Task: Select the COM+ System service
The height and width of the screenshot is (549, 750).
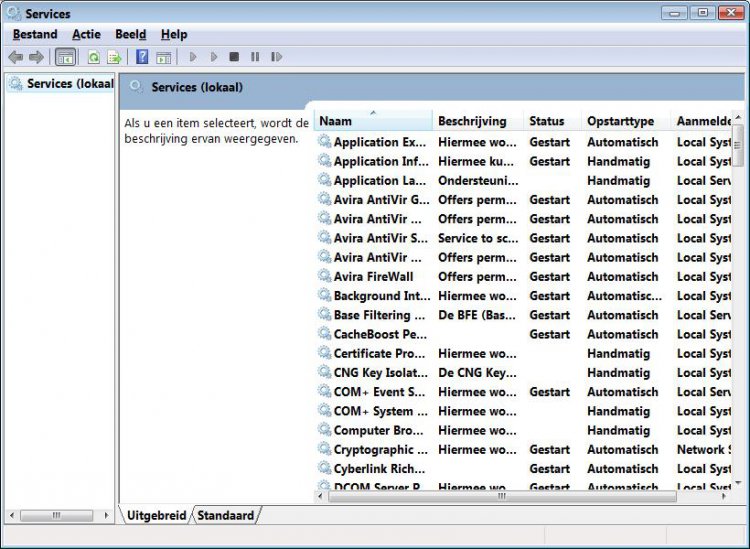Action: click(x=381, y=411)
